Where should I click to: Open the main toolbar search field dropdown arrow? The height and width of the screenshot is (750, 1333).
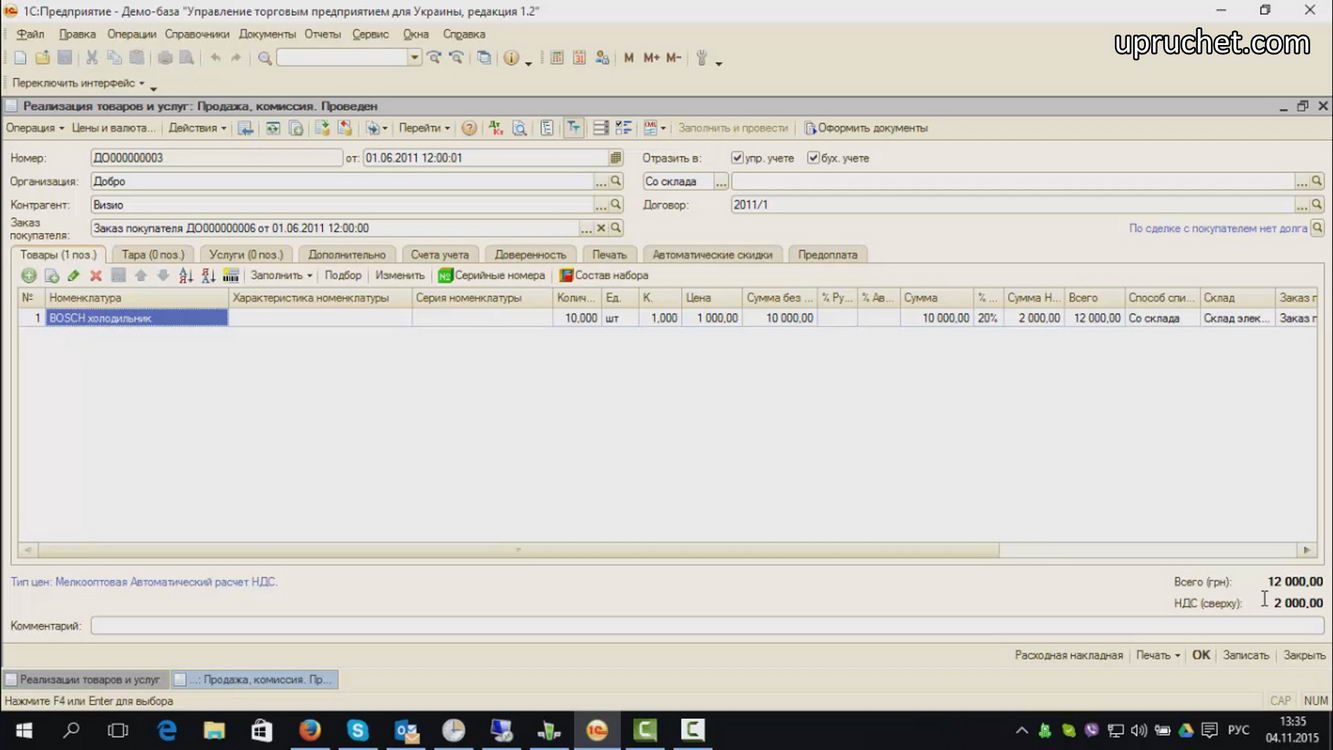point(414,58)
